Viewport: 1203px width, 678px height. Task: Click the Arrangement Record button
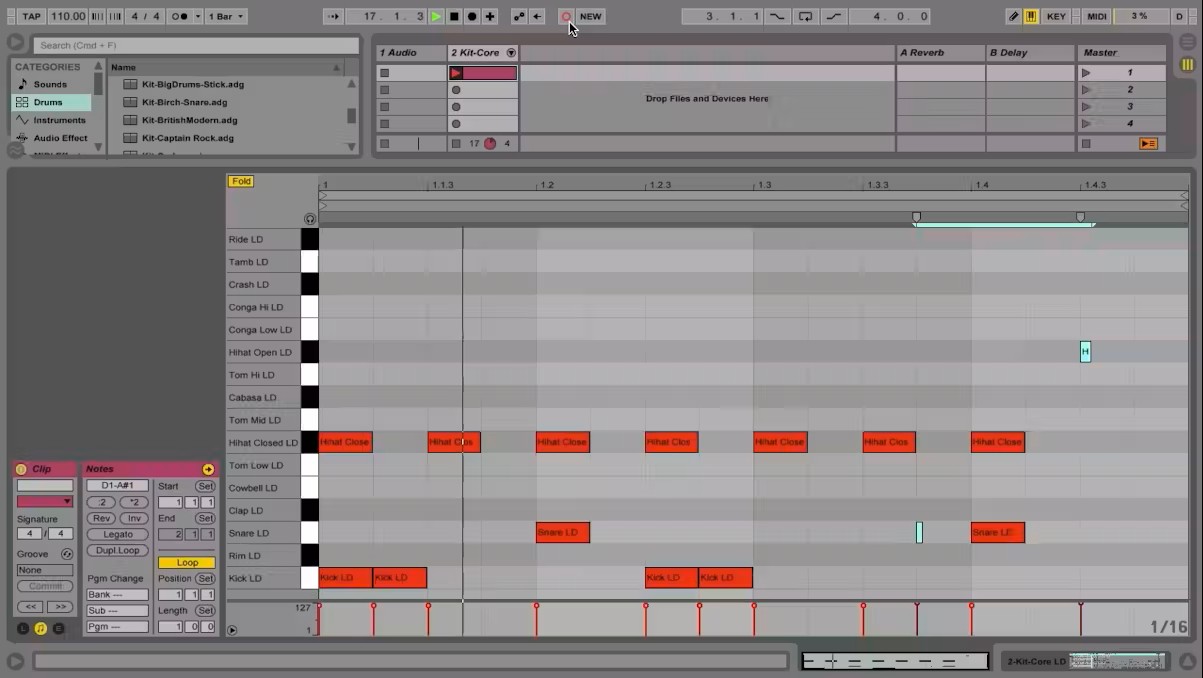click(472, 17)
